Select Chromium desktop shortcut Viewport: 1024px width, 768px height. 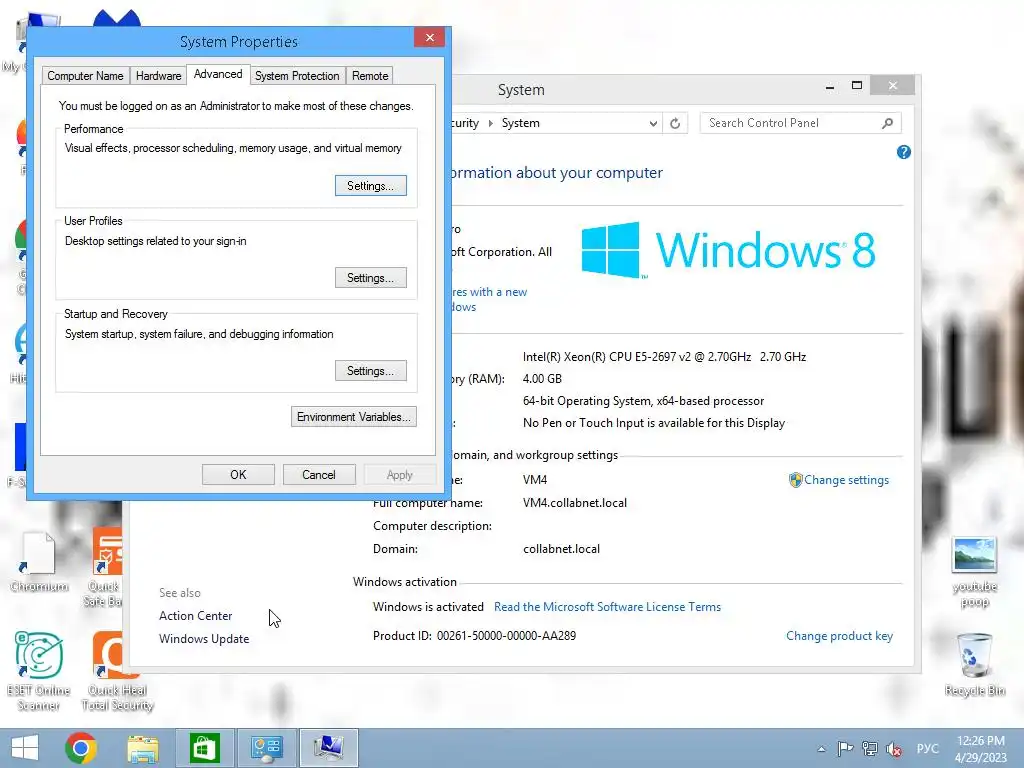click(39, 562)
